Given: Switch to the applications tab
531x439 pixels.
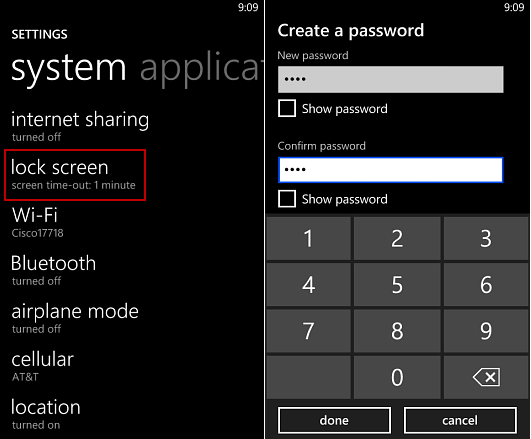Looking at the screenshot, I should [201, 69].
